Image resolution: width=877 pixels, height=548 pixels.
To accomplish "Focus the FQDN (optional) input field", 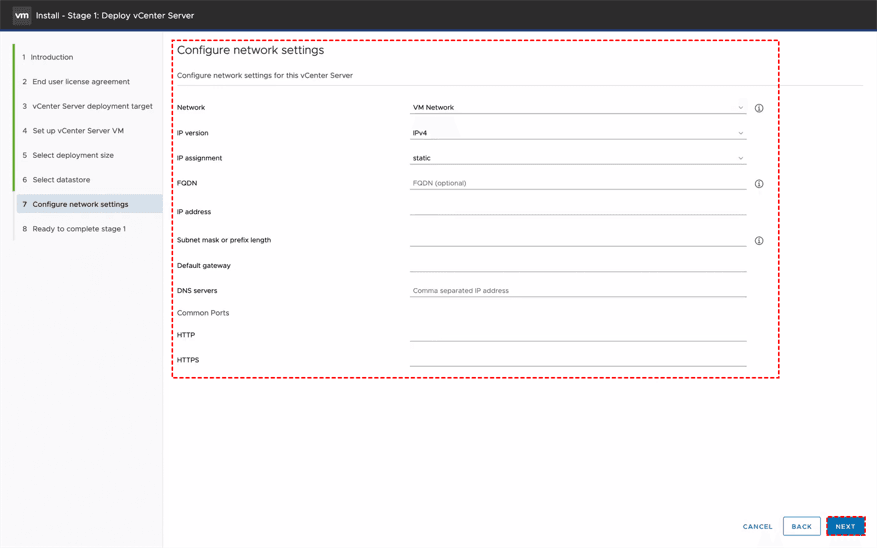I will click(578, 183).
